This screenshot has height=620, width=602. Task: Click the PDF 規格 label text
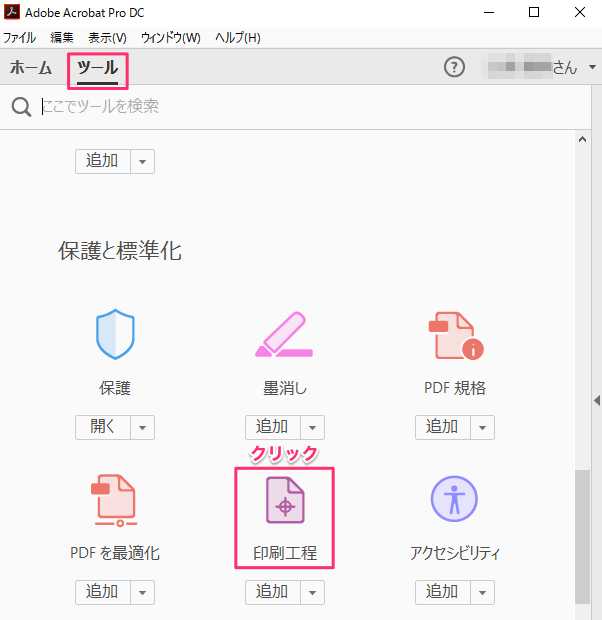click(x=455, y=388)
